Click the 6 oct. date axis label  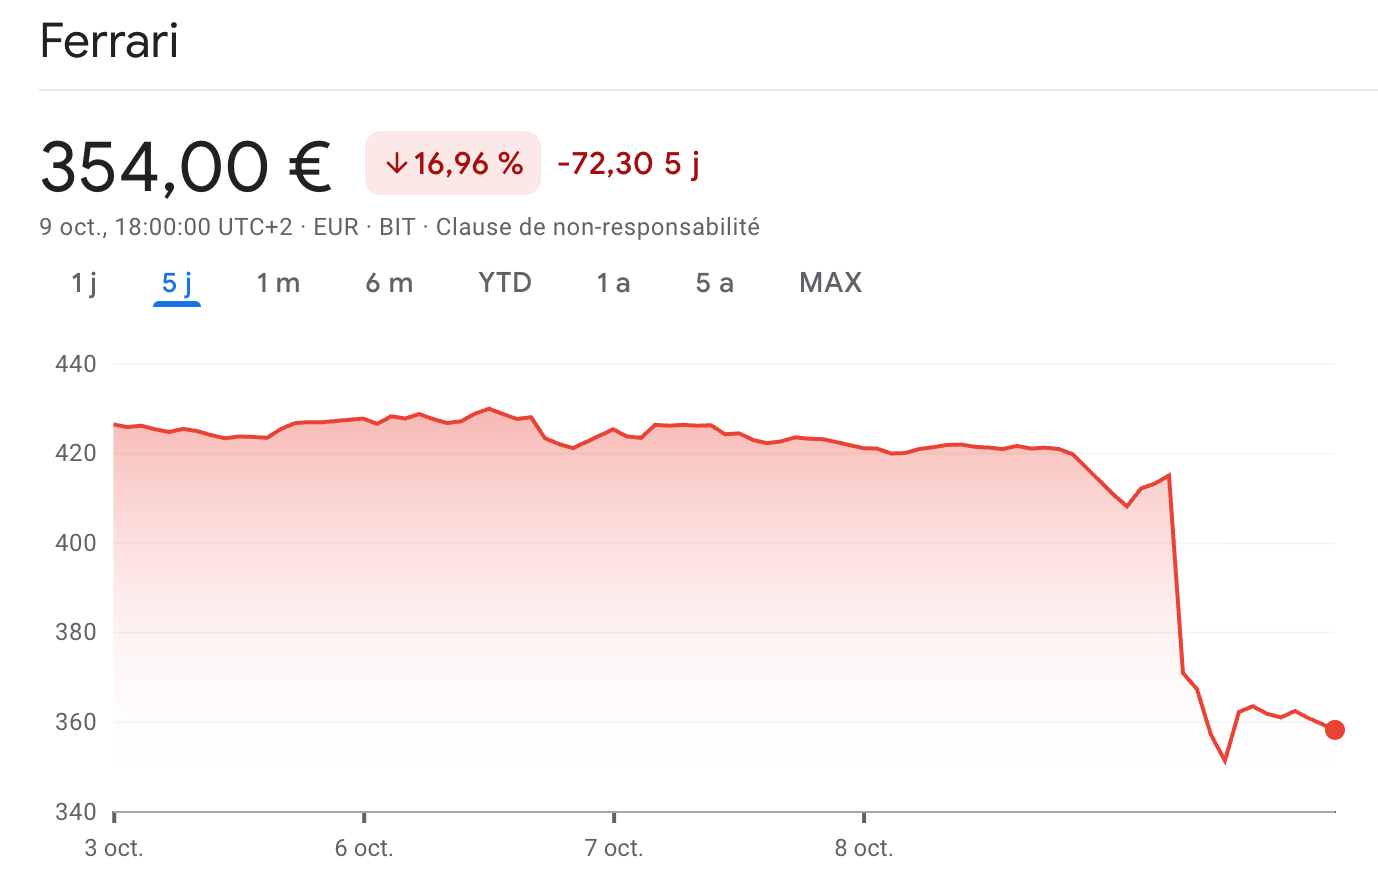tap(364, 849)
